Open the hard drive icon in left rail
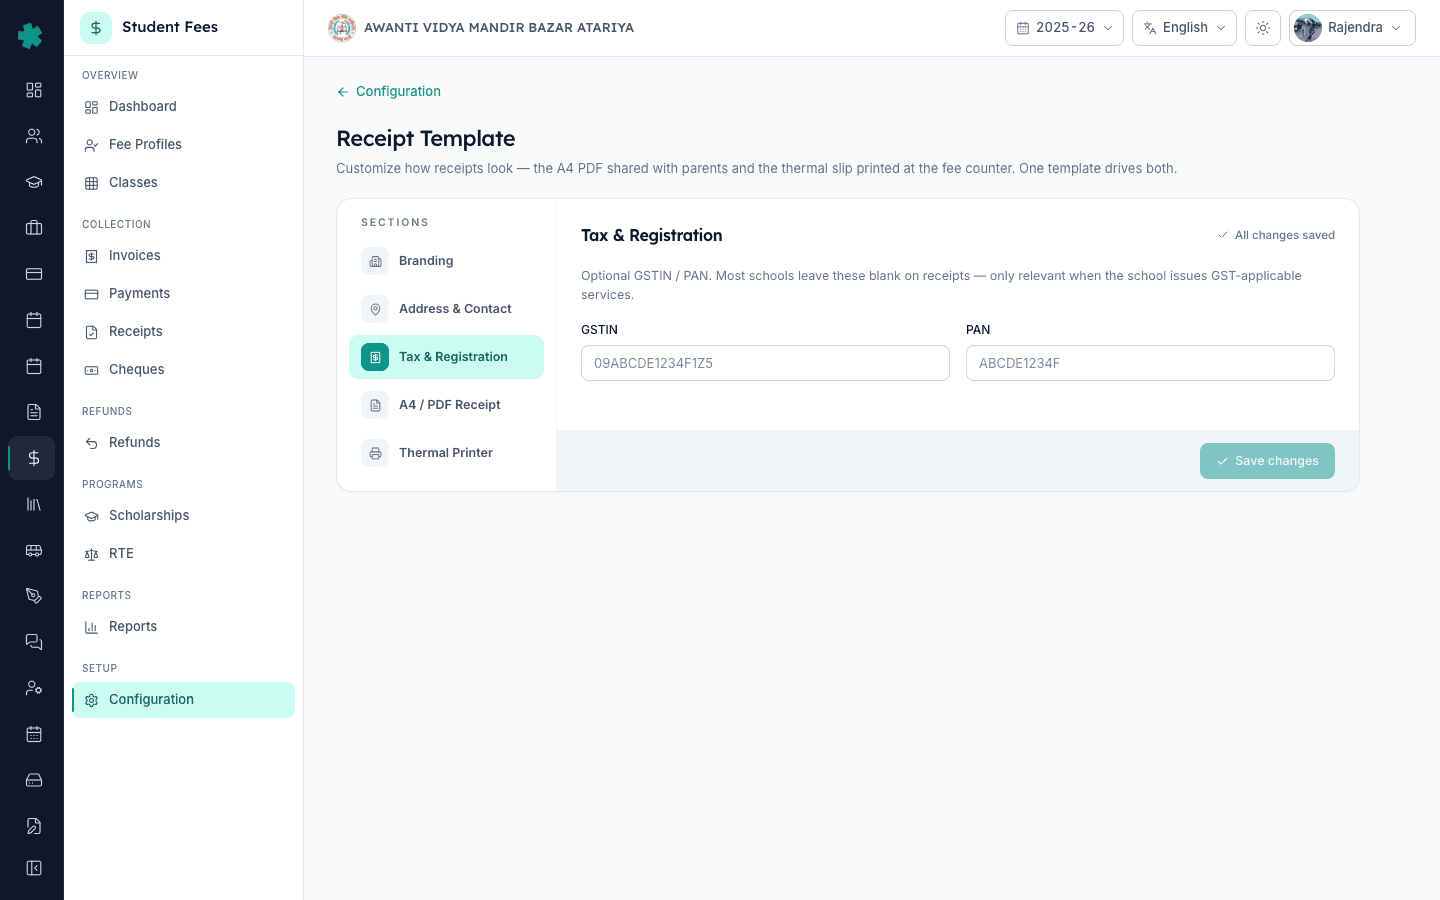Image resolution: width=1440 pixels, height=900 pixels. click(x=33, y=780)
